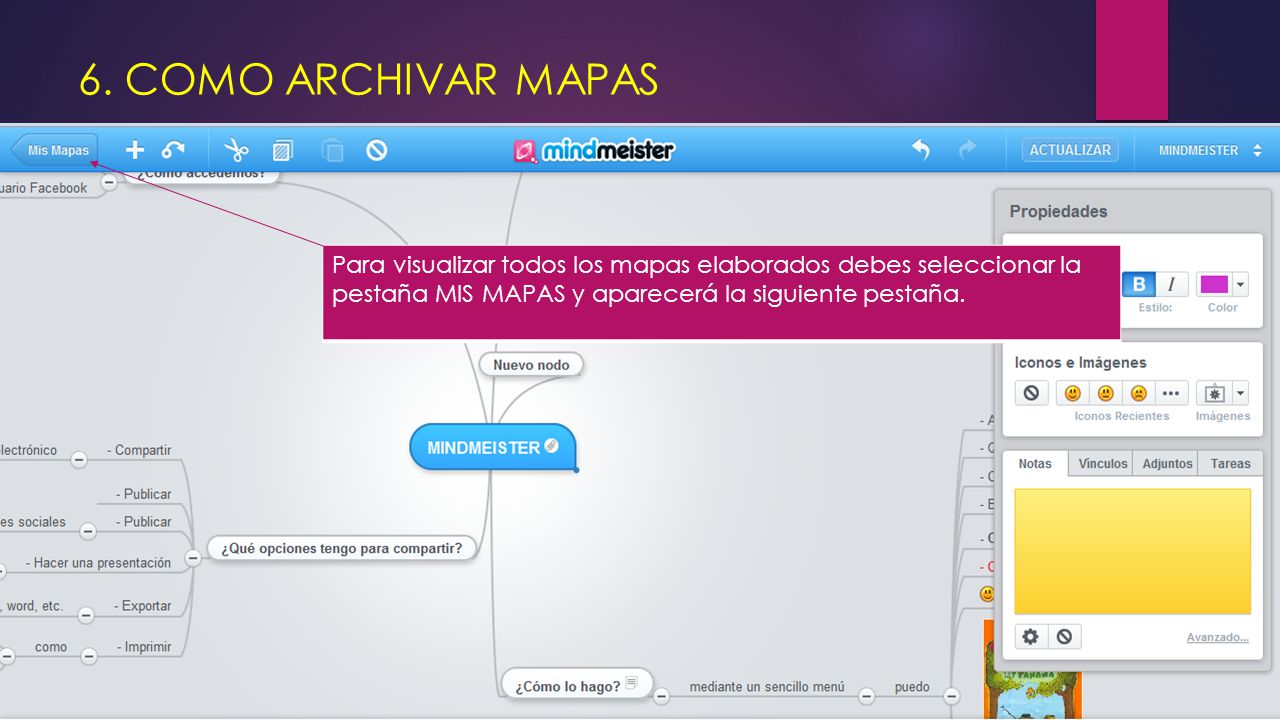Collapse the - Compartir branch
This screenshot has height=720, width=1280.
pos(79,459)
